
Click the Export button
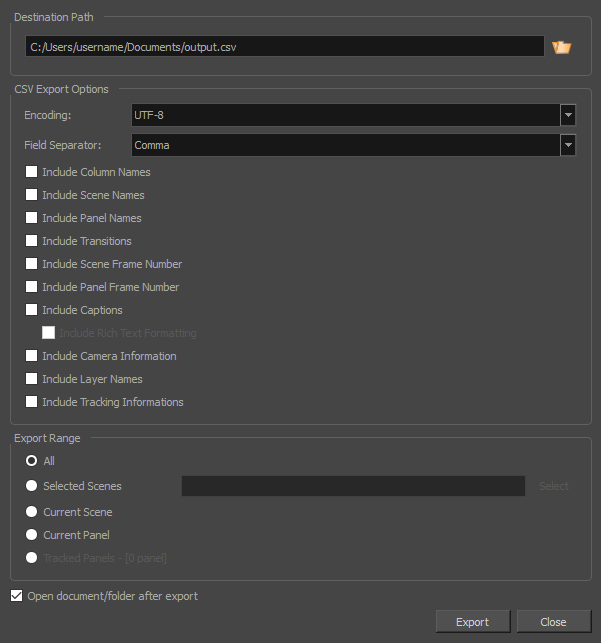[x=473, y=622]
